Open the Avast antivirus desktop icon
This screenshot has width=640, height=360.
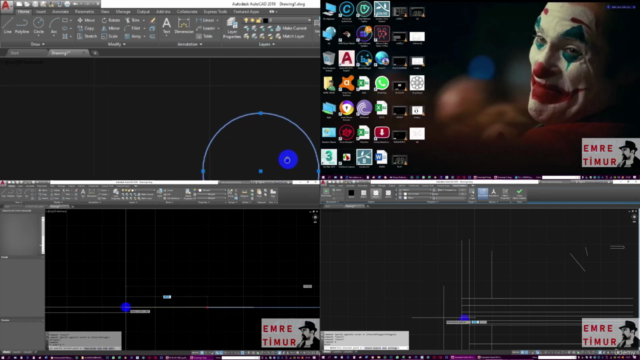pos(347,84)
